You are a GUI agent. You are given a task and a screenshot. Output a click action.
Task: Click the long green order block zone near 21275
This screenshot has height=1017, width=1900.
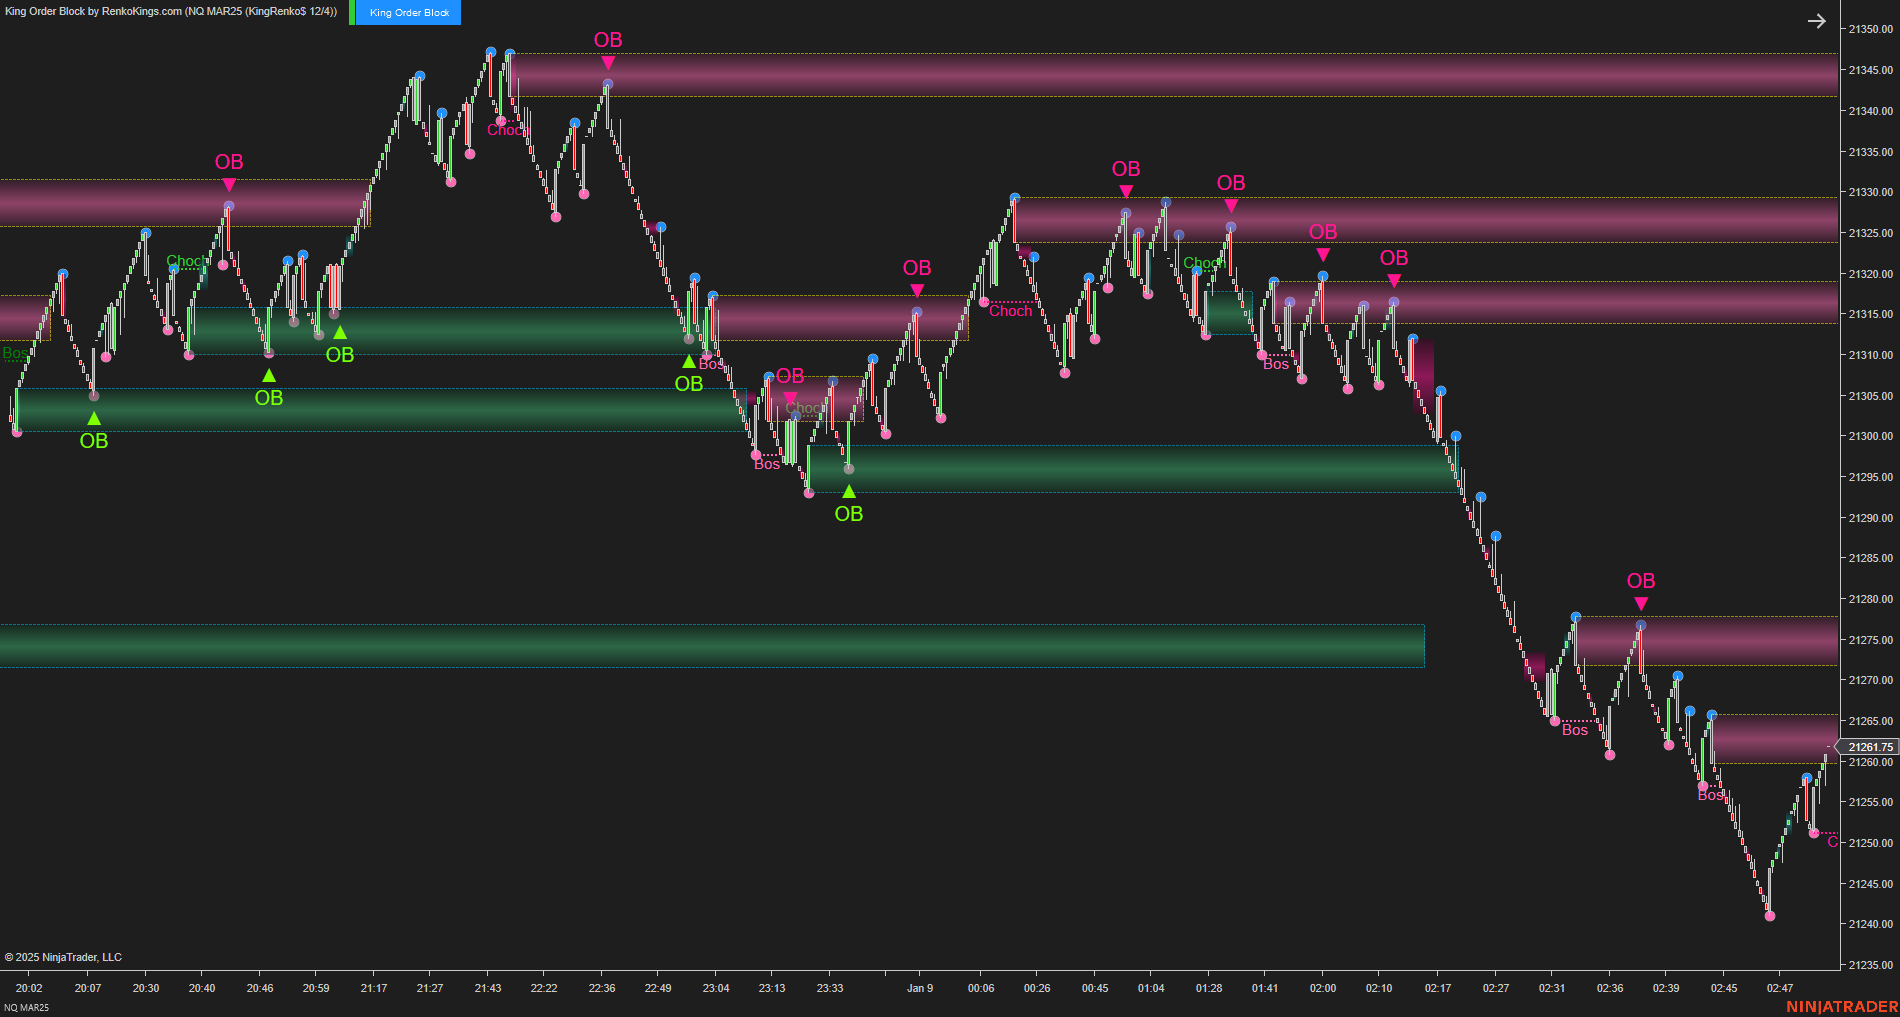coord(700,644)
